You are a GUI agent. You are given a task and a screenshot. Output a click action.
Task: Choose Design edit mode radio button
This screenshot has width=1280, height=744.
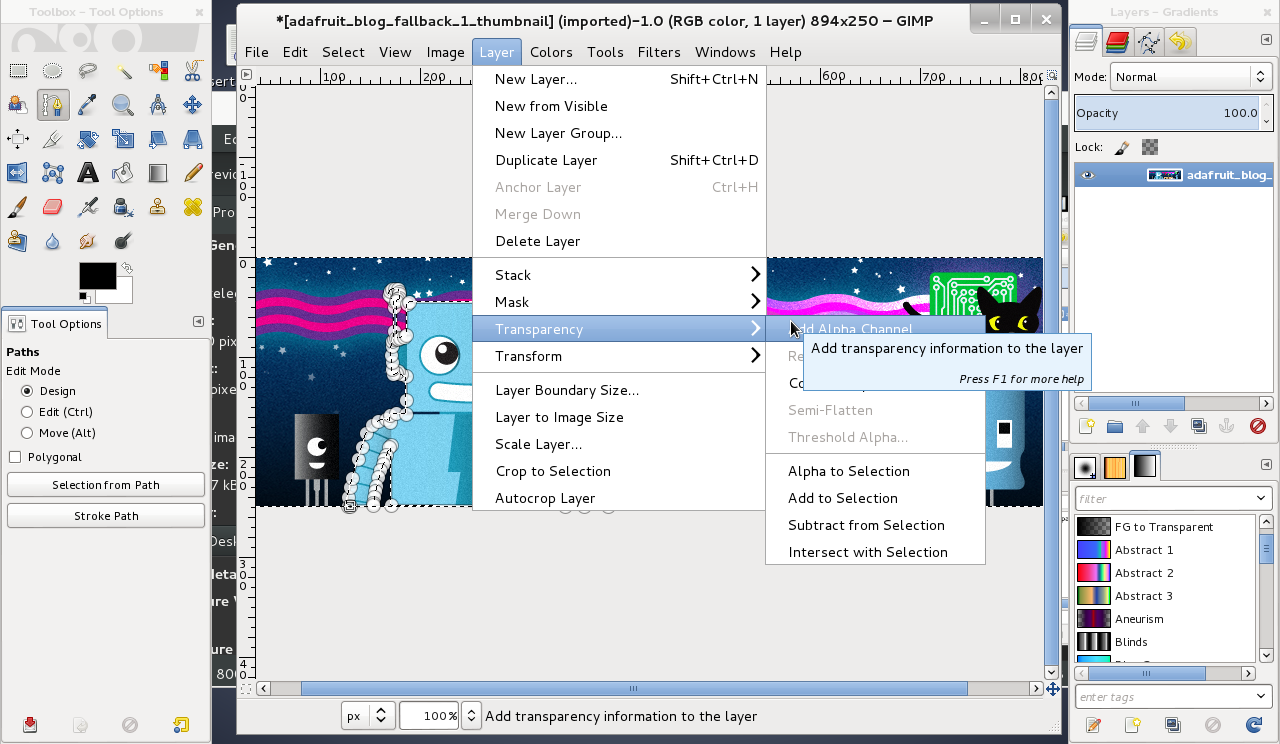[27, 391]
